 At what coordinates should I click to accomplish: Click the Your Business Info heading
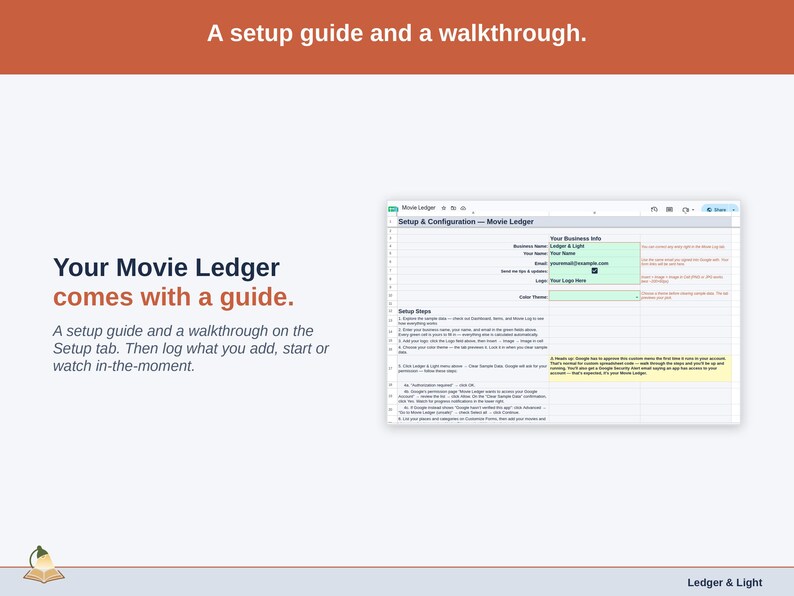(575, 238)
